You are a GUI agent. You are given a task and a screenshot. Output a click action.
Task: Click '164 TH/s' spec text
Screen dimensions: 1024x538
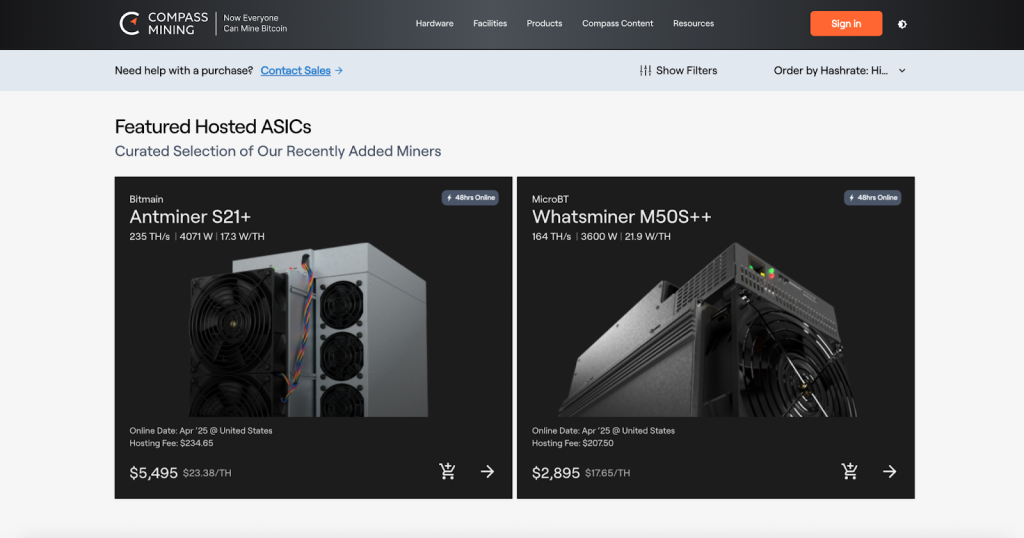[x=551, y=236]
